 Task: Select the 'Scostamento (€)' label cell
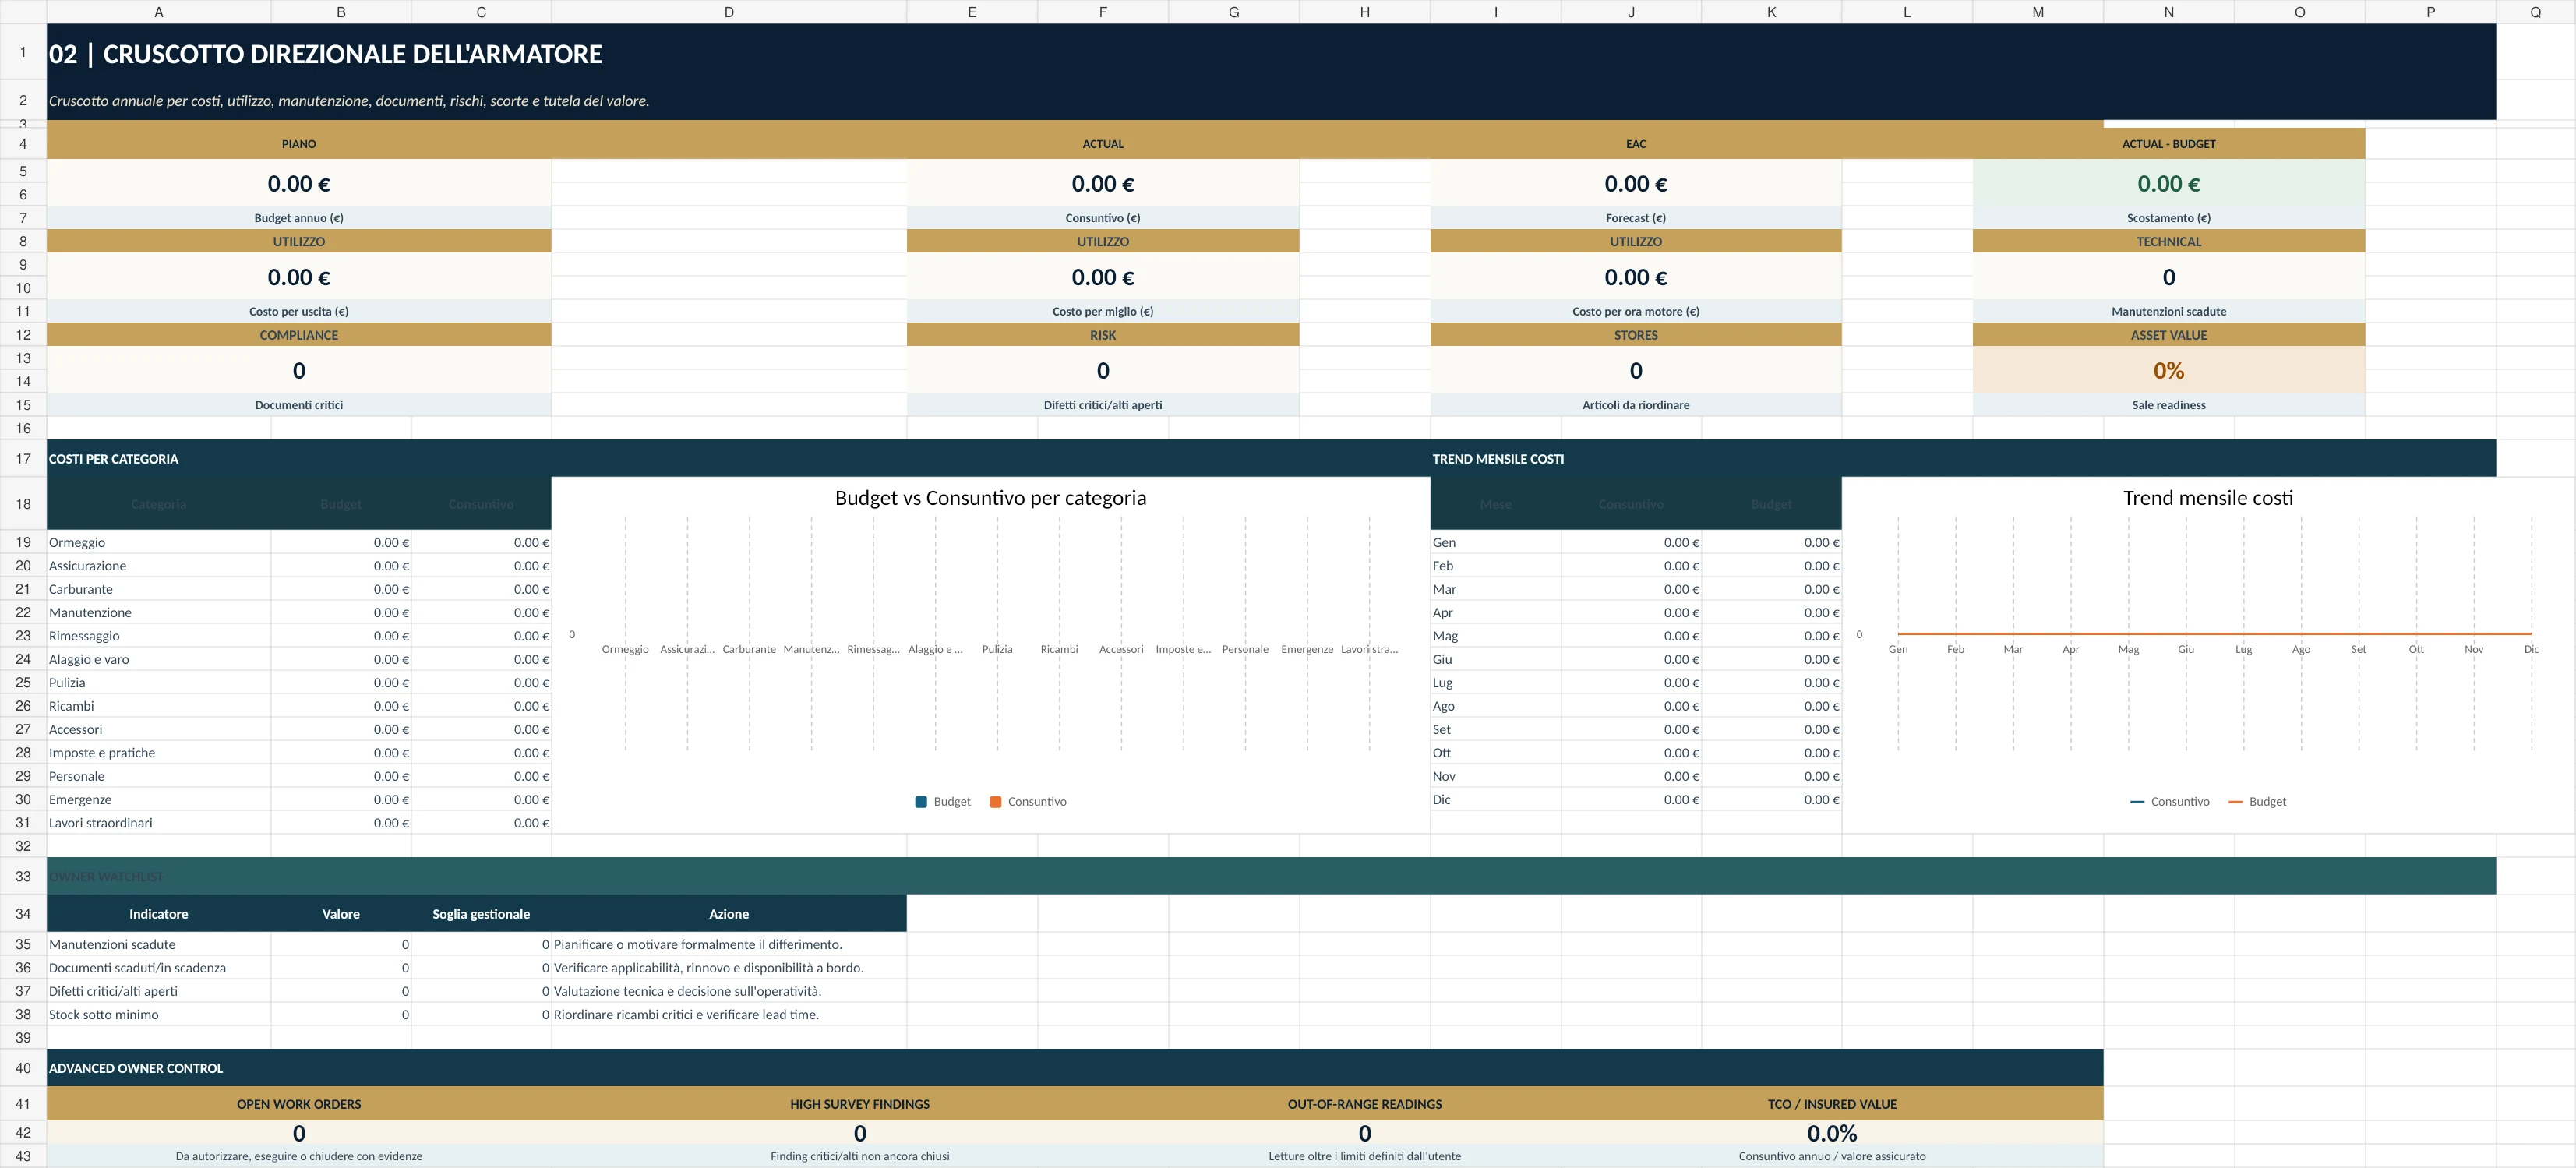tap(2168, 218)
